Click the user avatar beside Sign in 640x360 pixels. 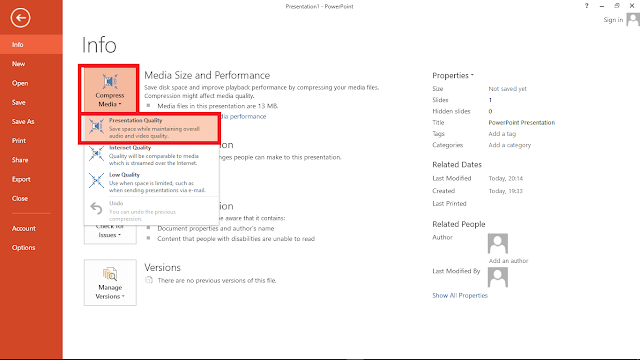633,19
